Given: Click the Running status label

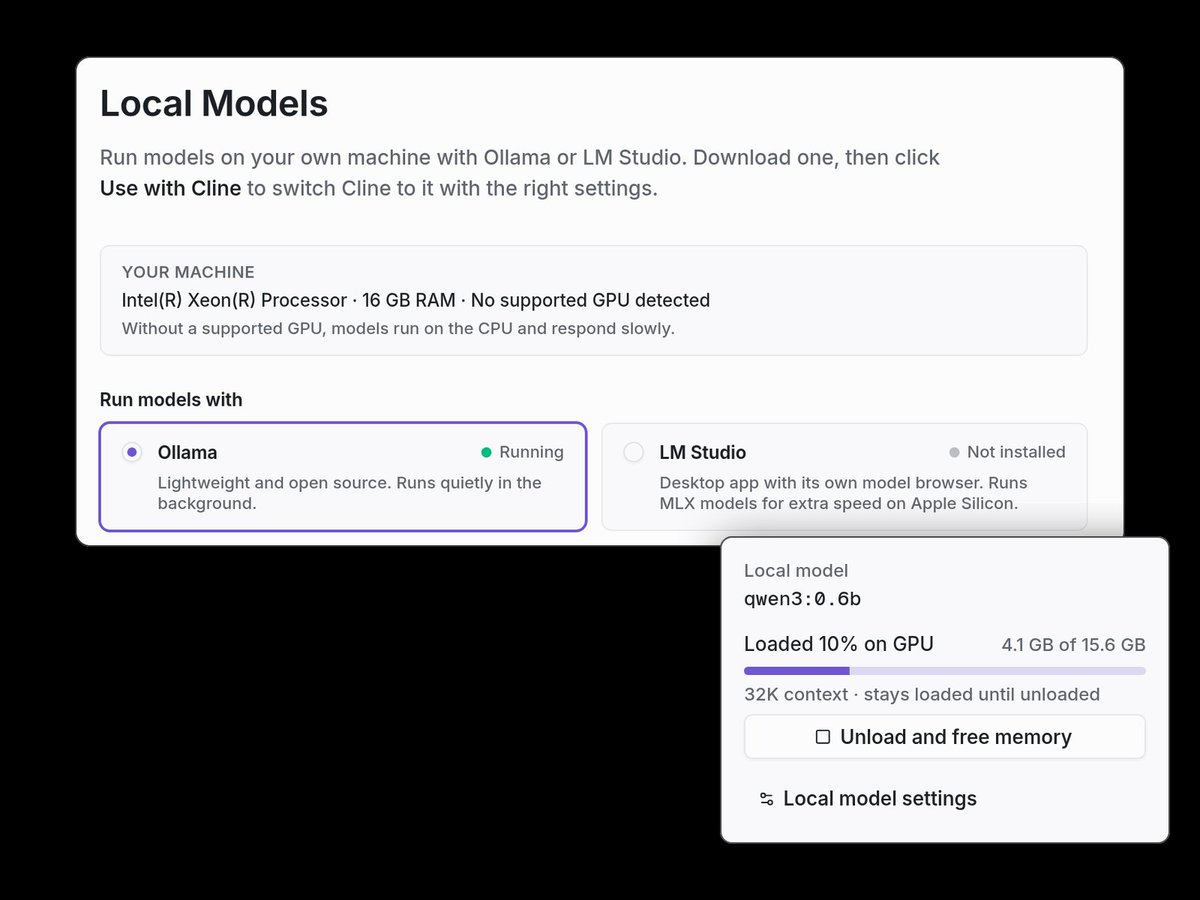Looking at the screenshot, I should click(x=531, y=452).
